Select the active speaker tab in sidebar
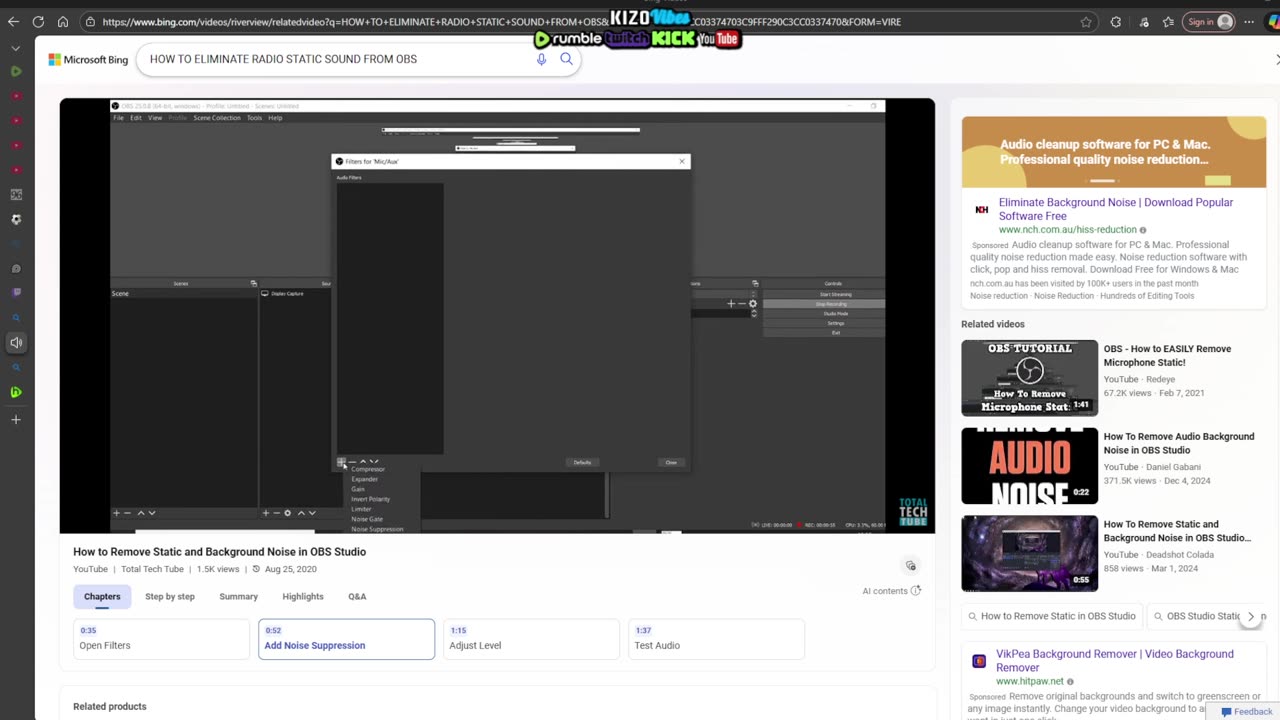 (x=16, y=343)
